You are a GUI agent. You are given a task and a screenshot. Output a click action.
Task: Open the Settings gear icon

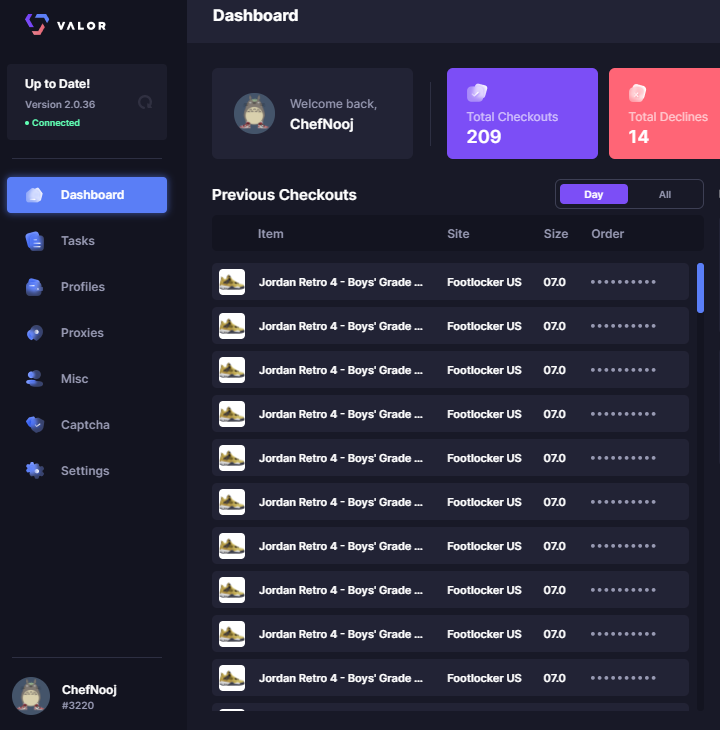point(35,470)
